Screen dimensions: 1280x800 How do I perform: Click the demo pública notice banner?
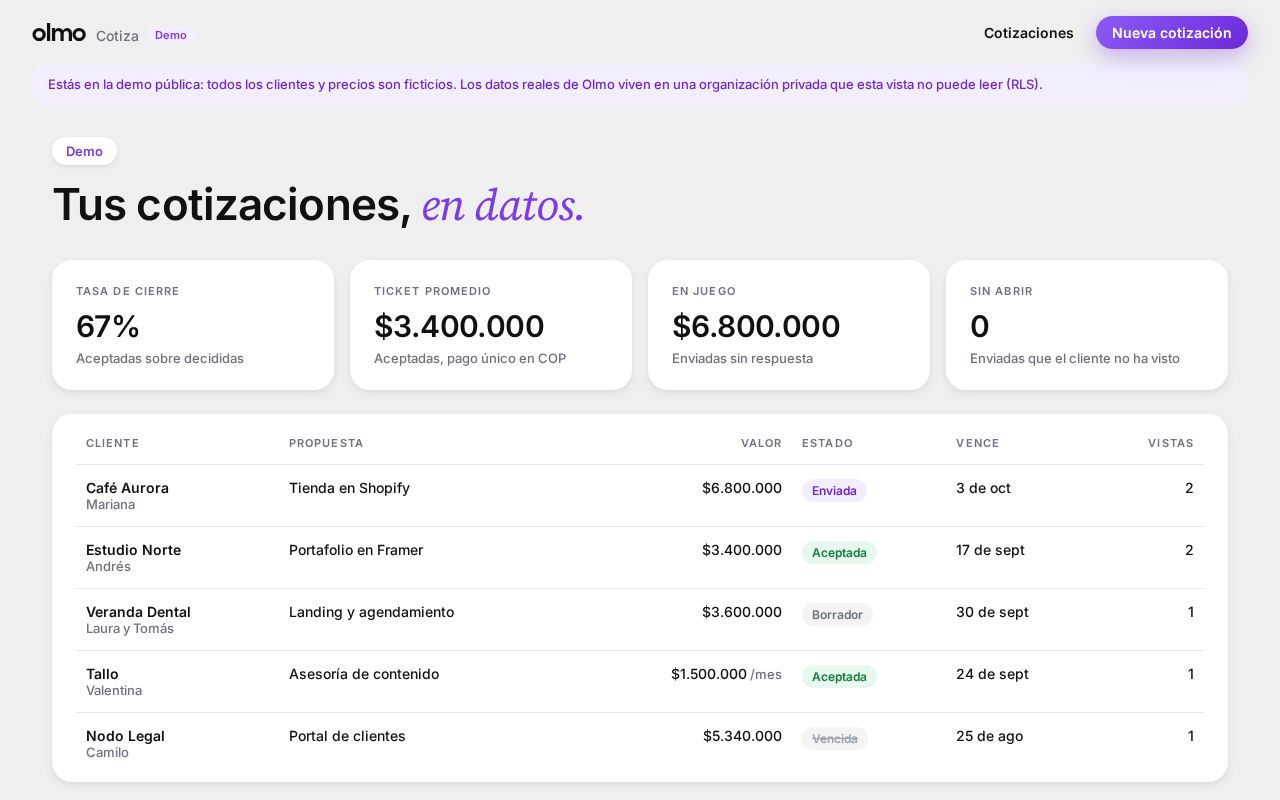click(640, 85)
